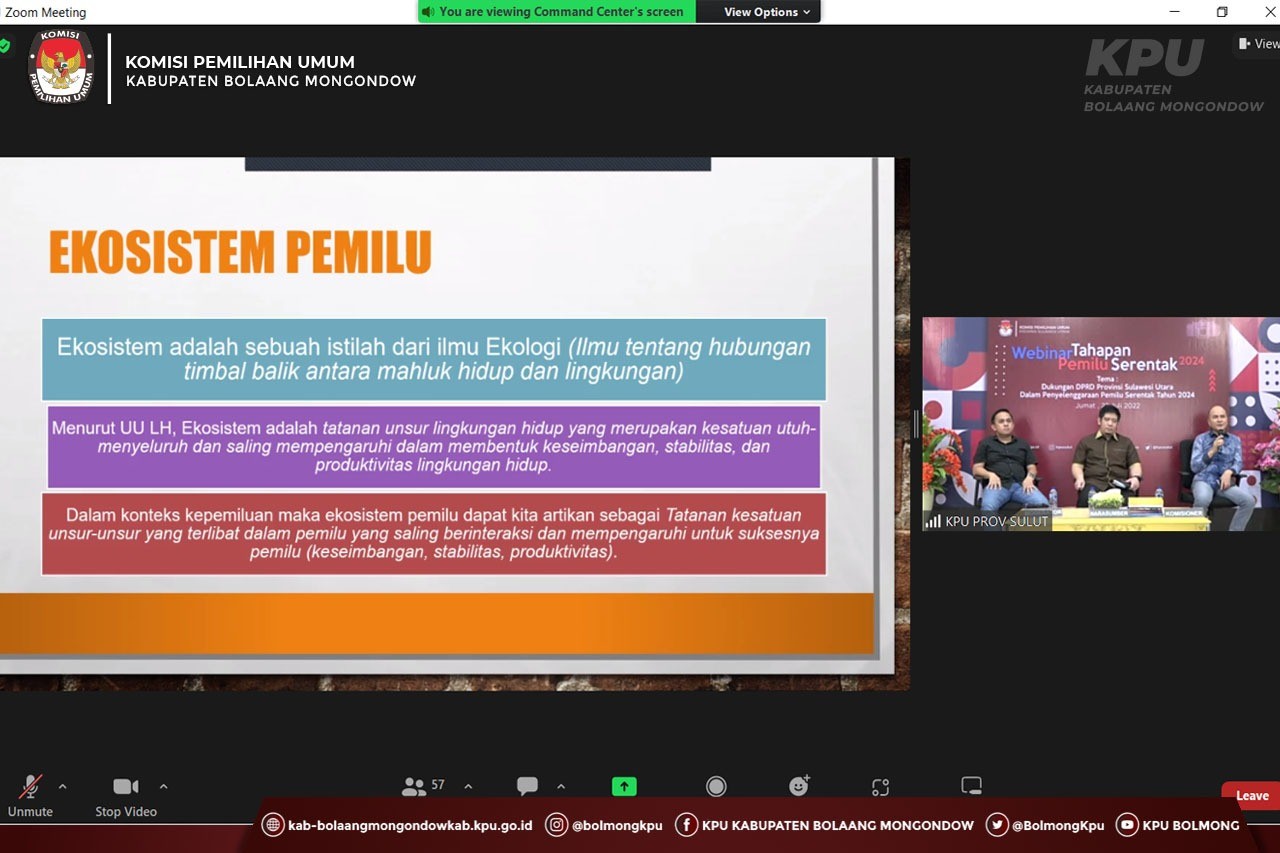Click the green 'You are viewing' screen banner

click(x=556, y=12)
